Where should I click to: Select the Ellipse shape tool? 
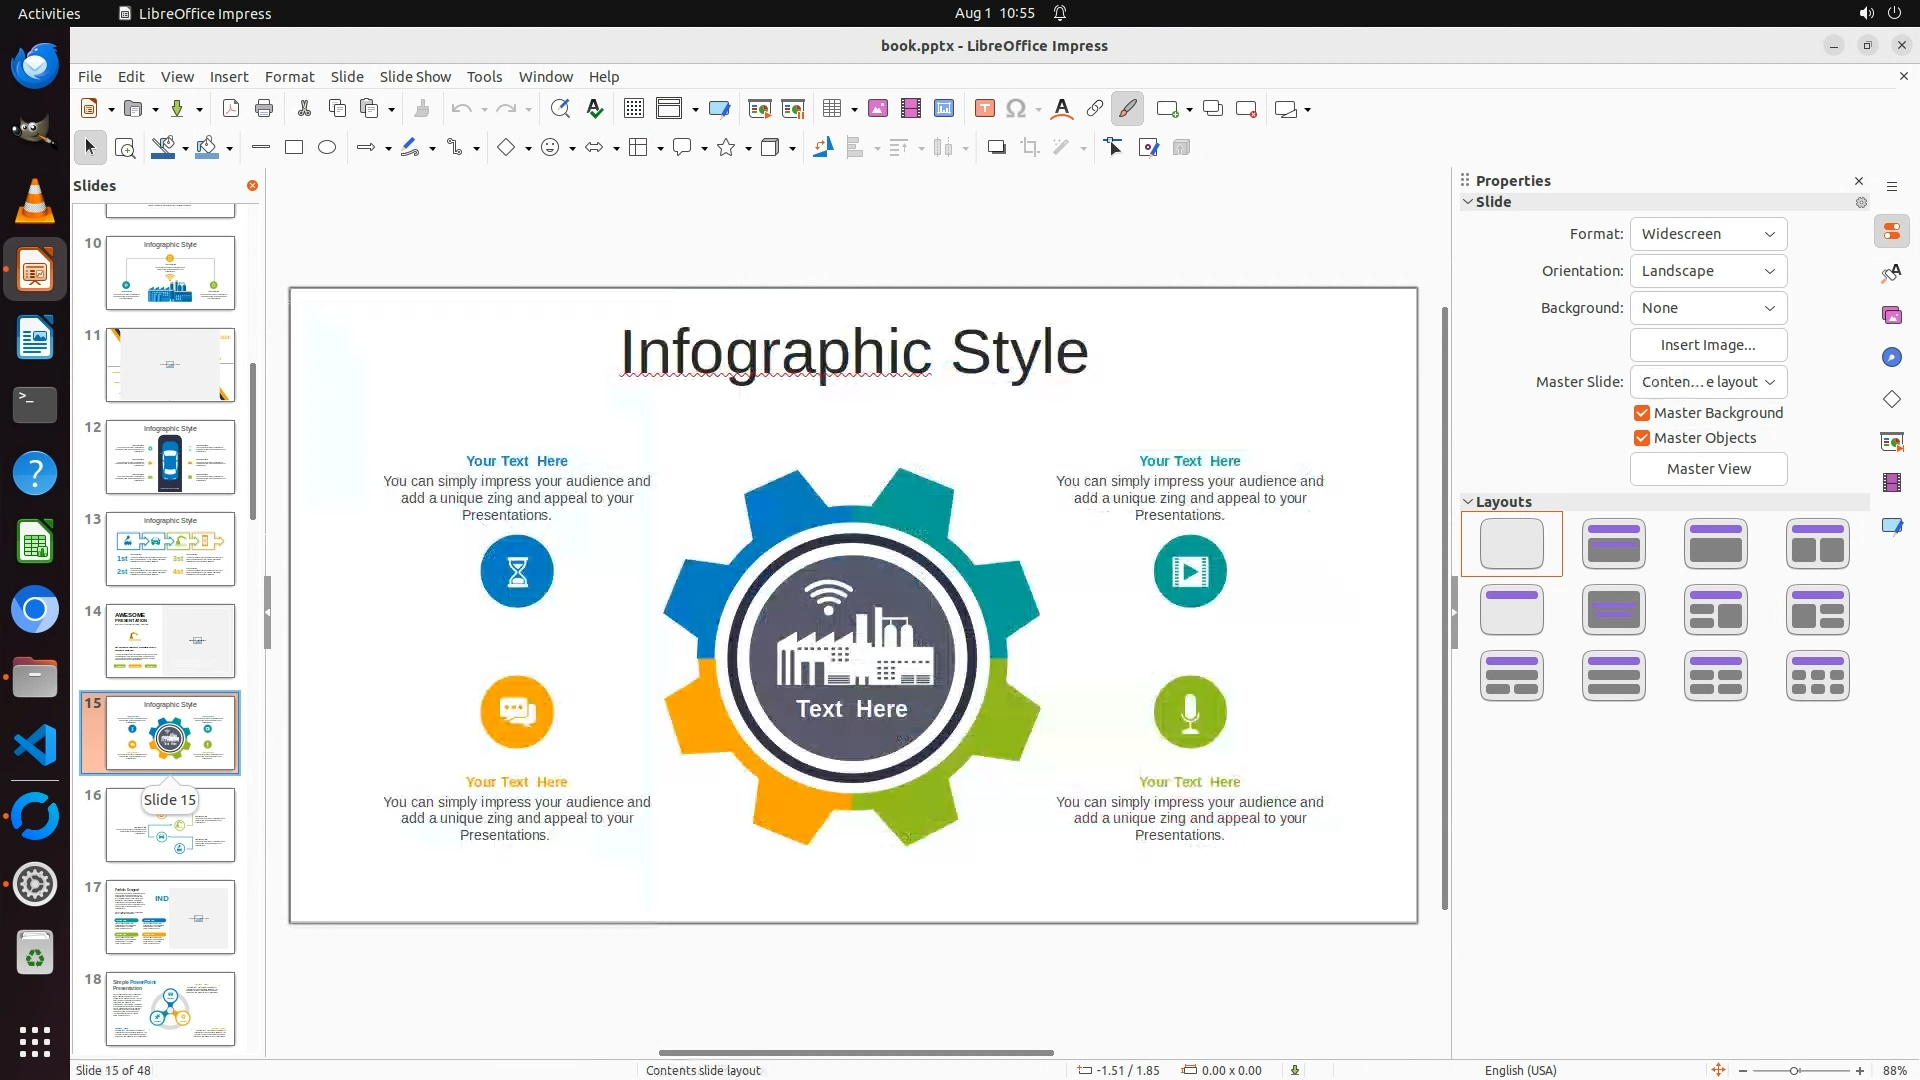coord(327,147)
